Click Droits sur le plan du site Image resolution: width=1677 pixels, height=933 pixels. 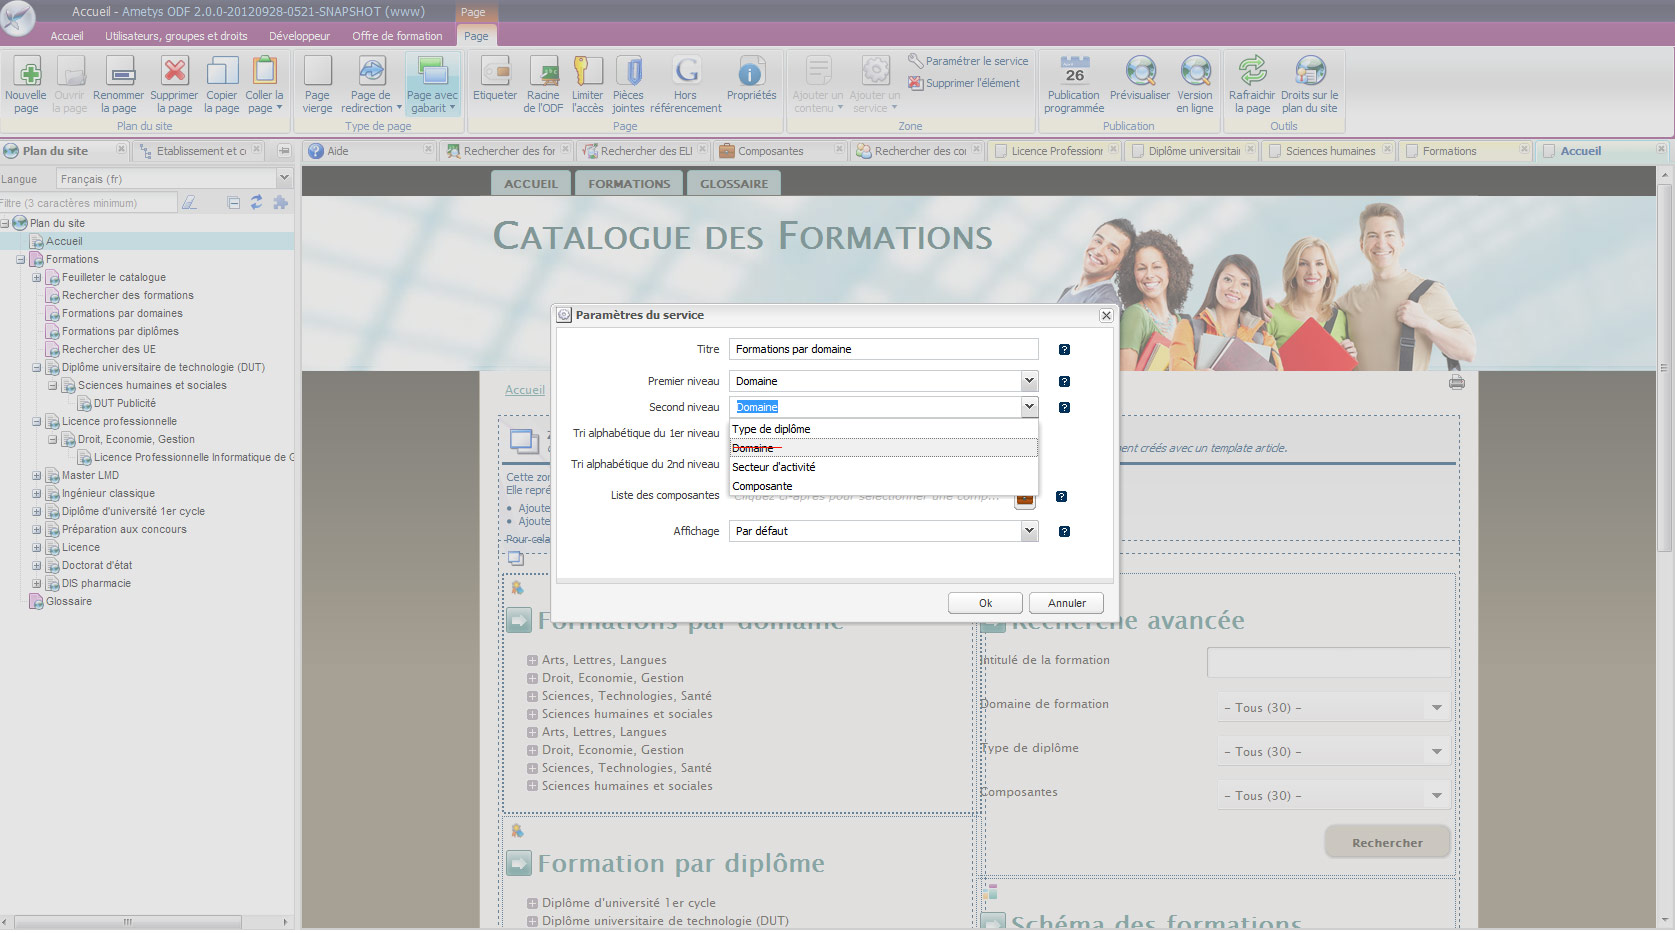coord(1310,84)
